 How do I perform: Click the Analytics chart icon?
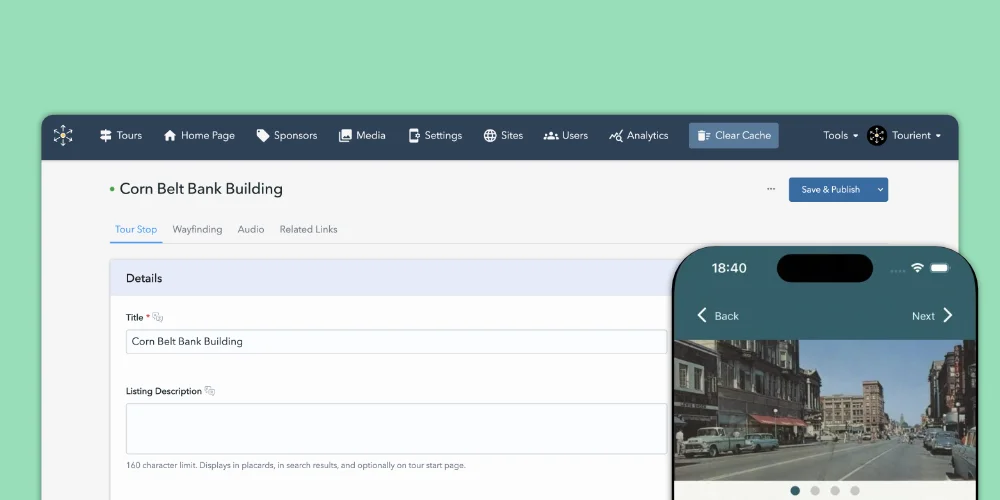point(615,135)
